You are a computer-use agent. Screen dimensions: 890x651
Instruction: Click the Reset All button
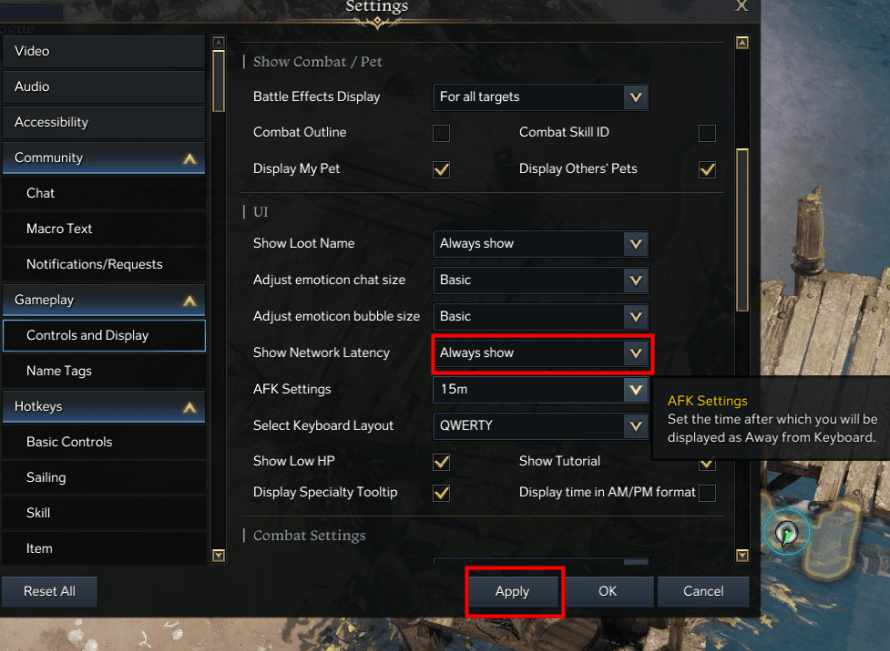[50, 591]
